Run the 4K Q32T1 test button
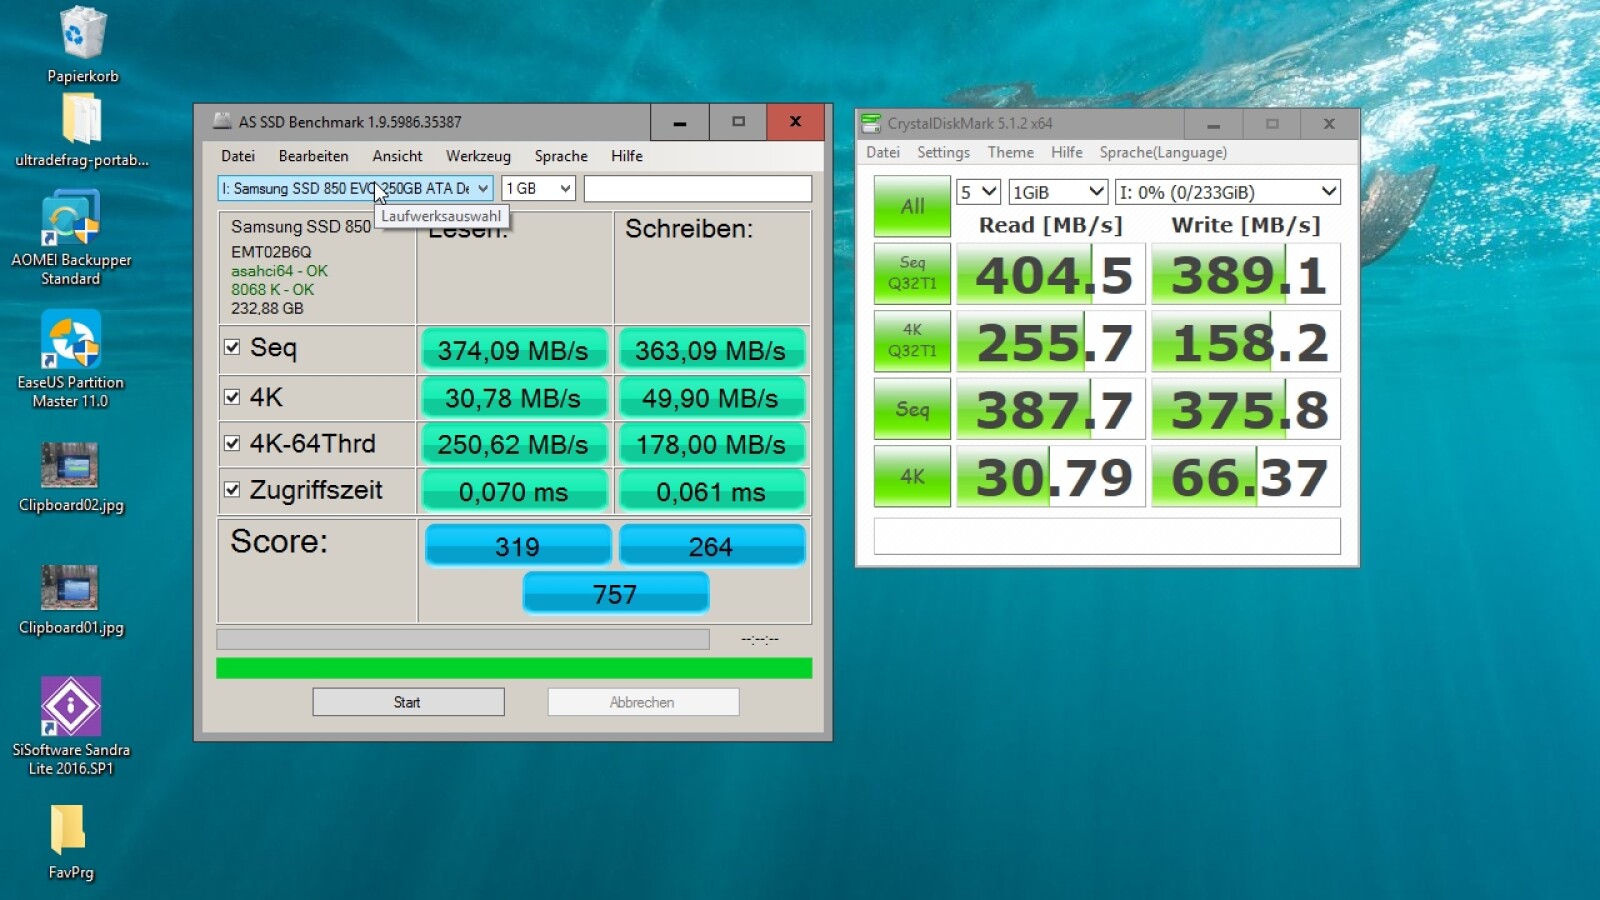This screenshot has height=900, width=1600. [912, 340]
